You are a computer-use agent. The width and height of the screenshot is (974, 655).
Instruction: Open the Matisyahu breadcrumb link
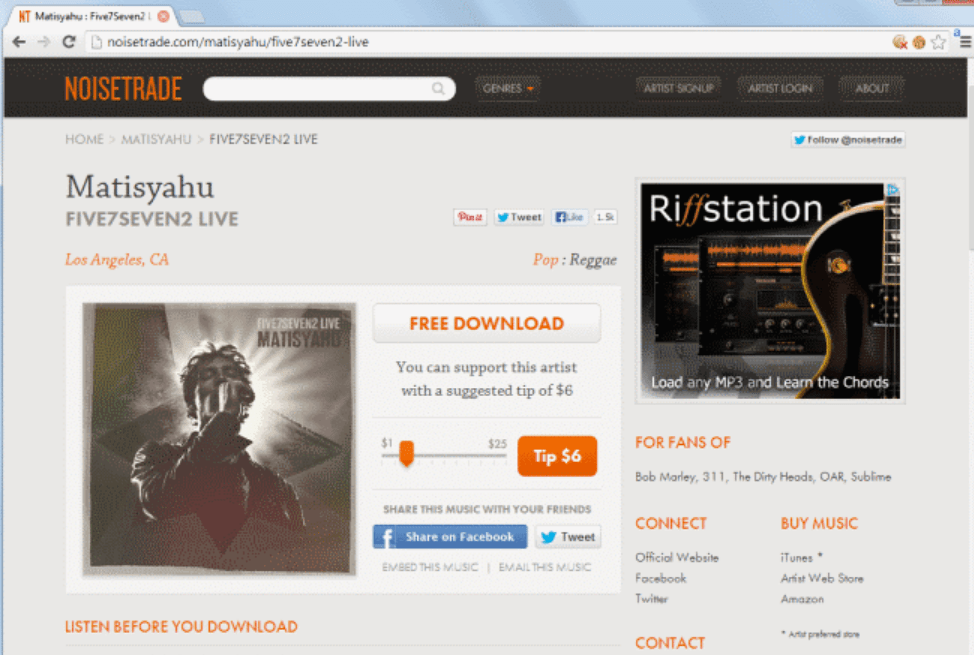[156, 139]
